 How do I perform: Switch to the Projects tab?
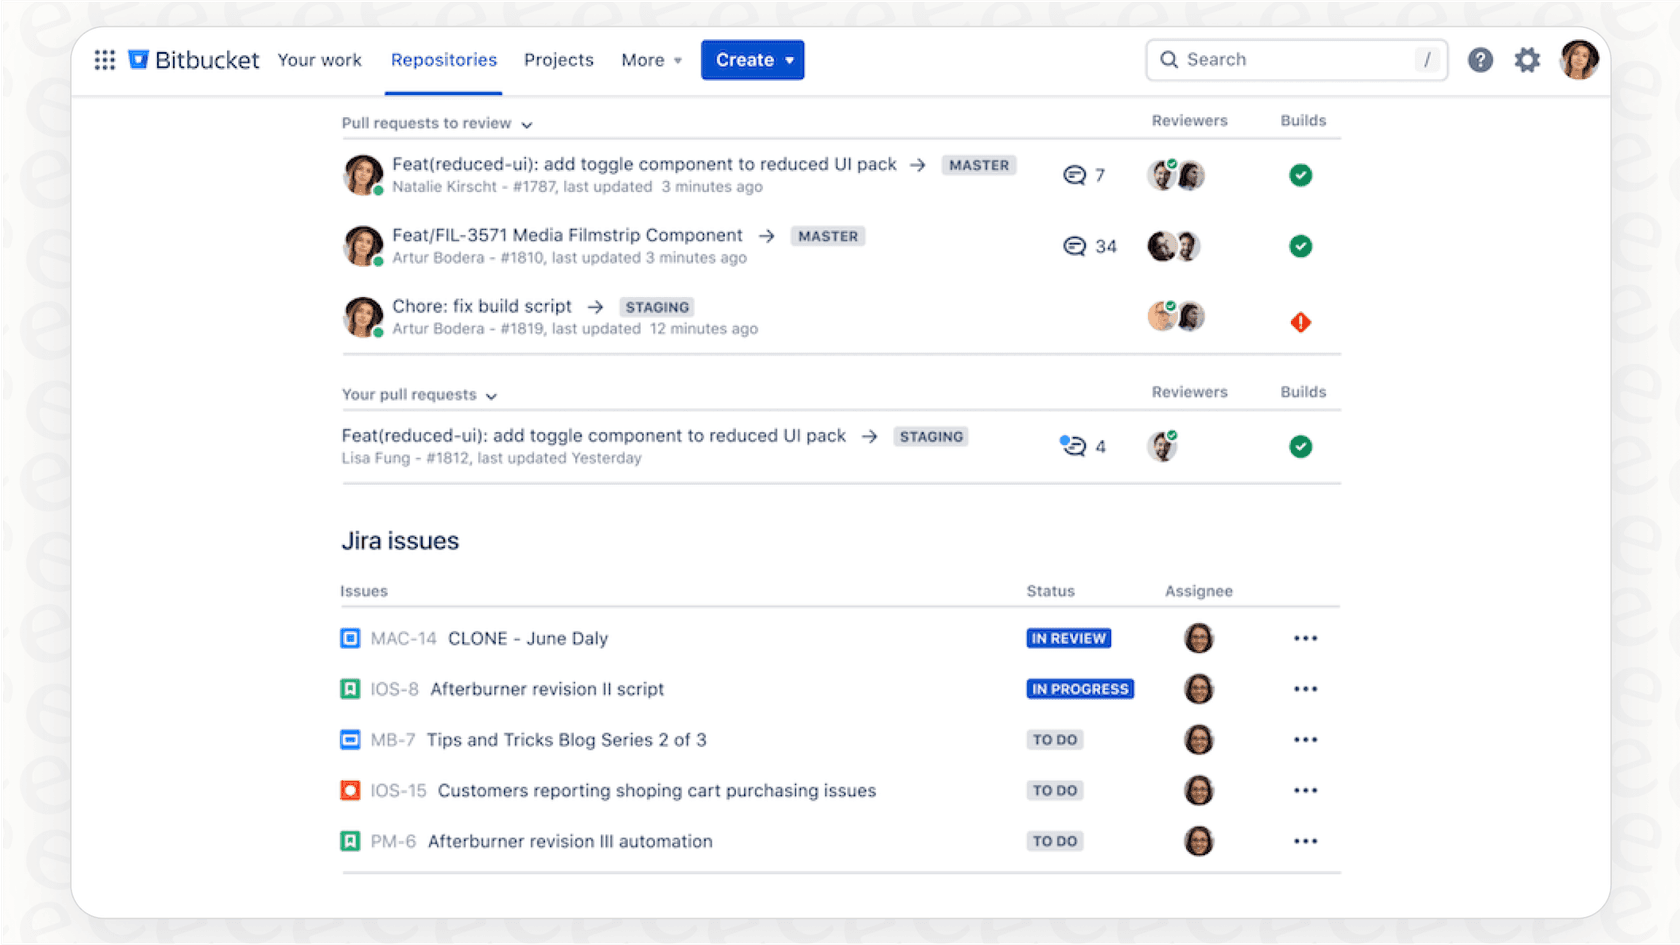(x=558, y=60)
